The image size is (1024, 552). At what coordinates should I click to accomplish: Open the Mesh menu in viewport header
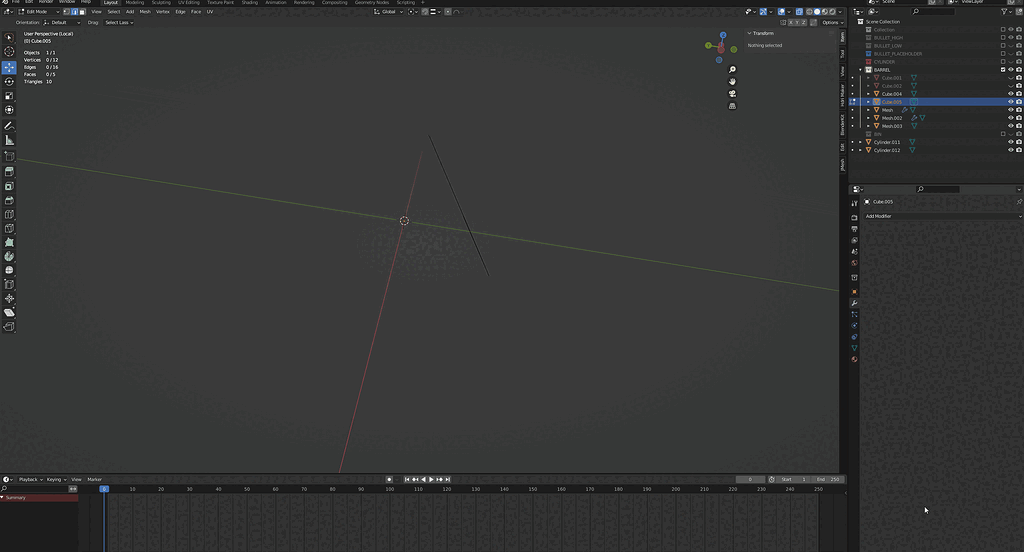(145, 12)
